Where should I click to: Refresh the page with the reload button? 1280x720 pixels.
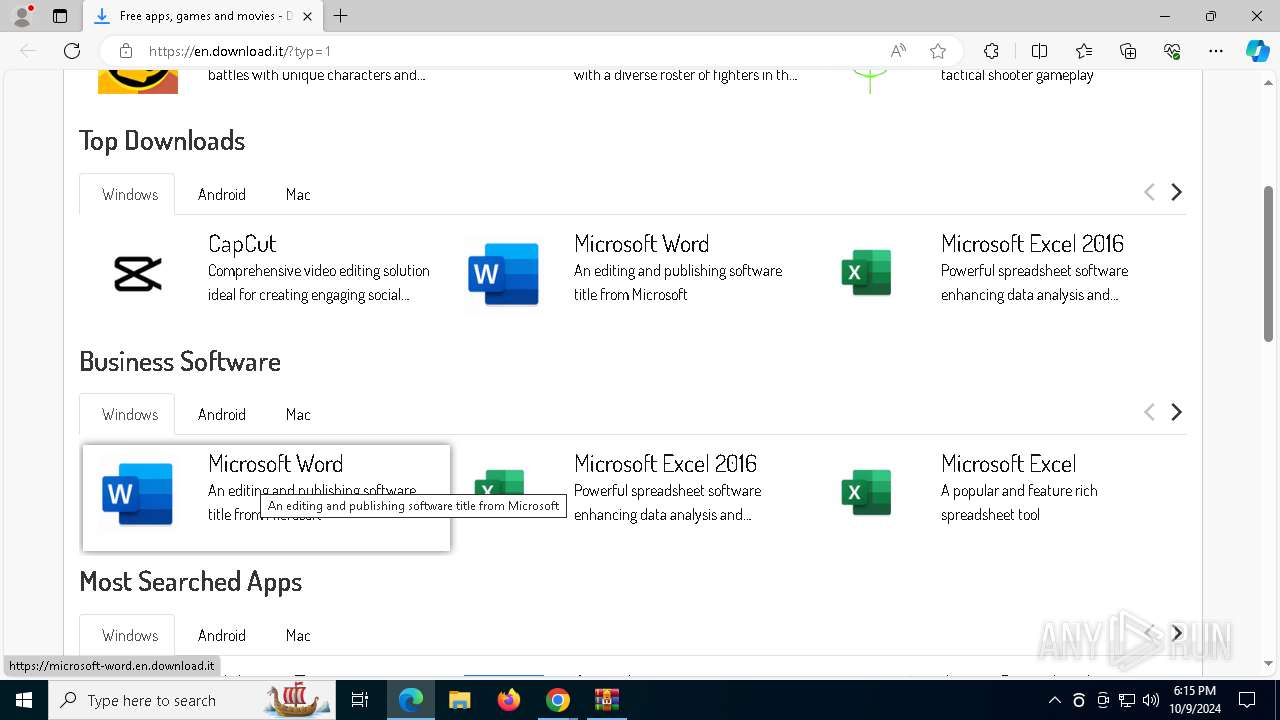point(72,51)
